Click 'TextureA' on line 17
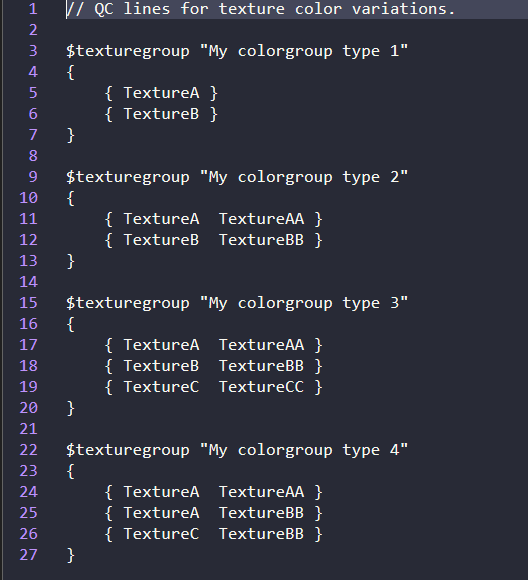Screen dimensions: 528x580 pyautogui.click(x=161, y=345)
